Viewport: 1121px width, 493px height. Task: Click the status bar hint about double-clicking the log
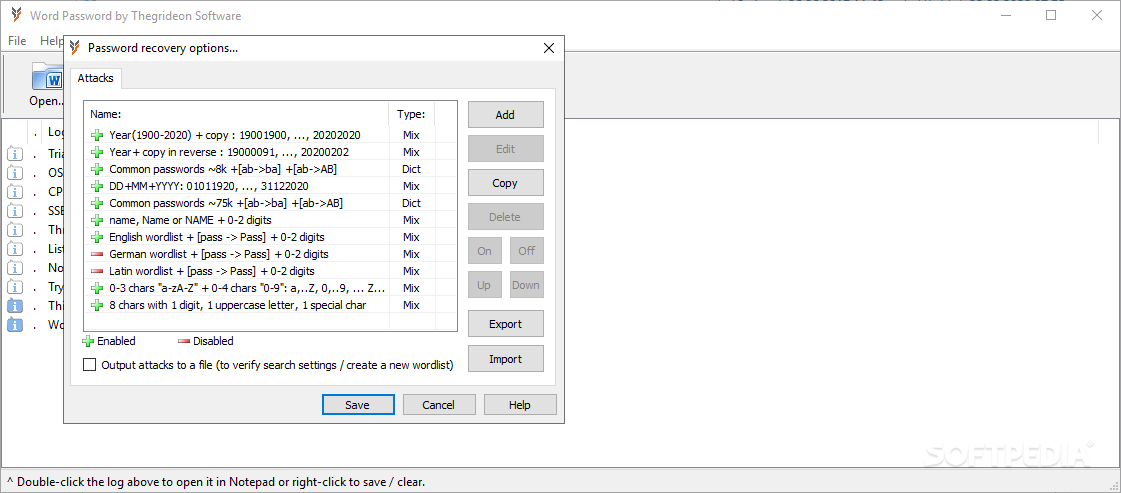click(x=216, y=482)
